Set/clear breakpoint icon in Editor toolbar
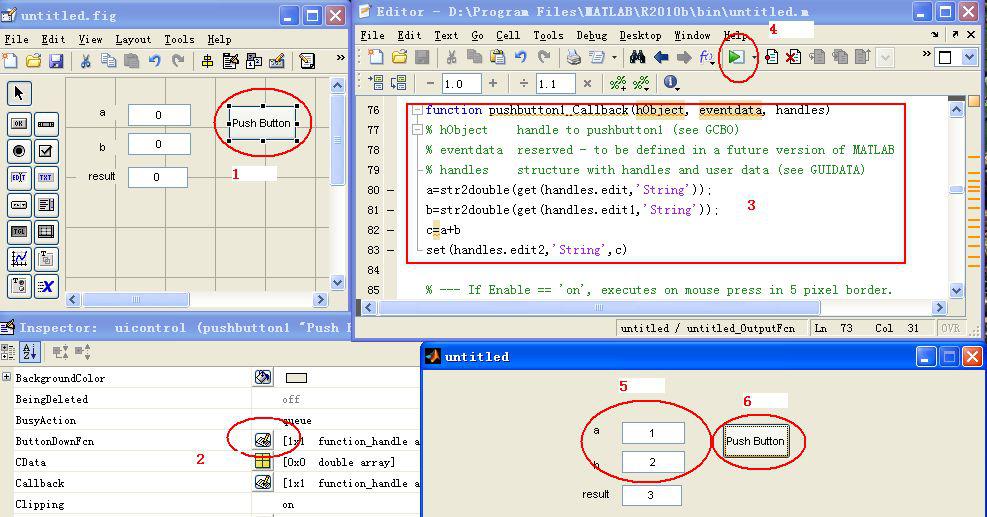The width and height of the screenshot is (987, 517). pyautogui.click(x=771, y=57)
